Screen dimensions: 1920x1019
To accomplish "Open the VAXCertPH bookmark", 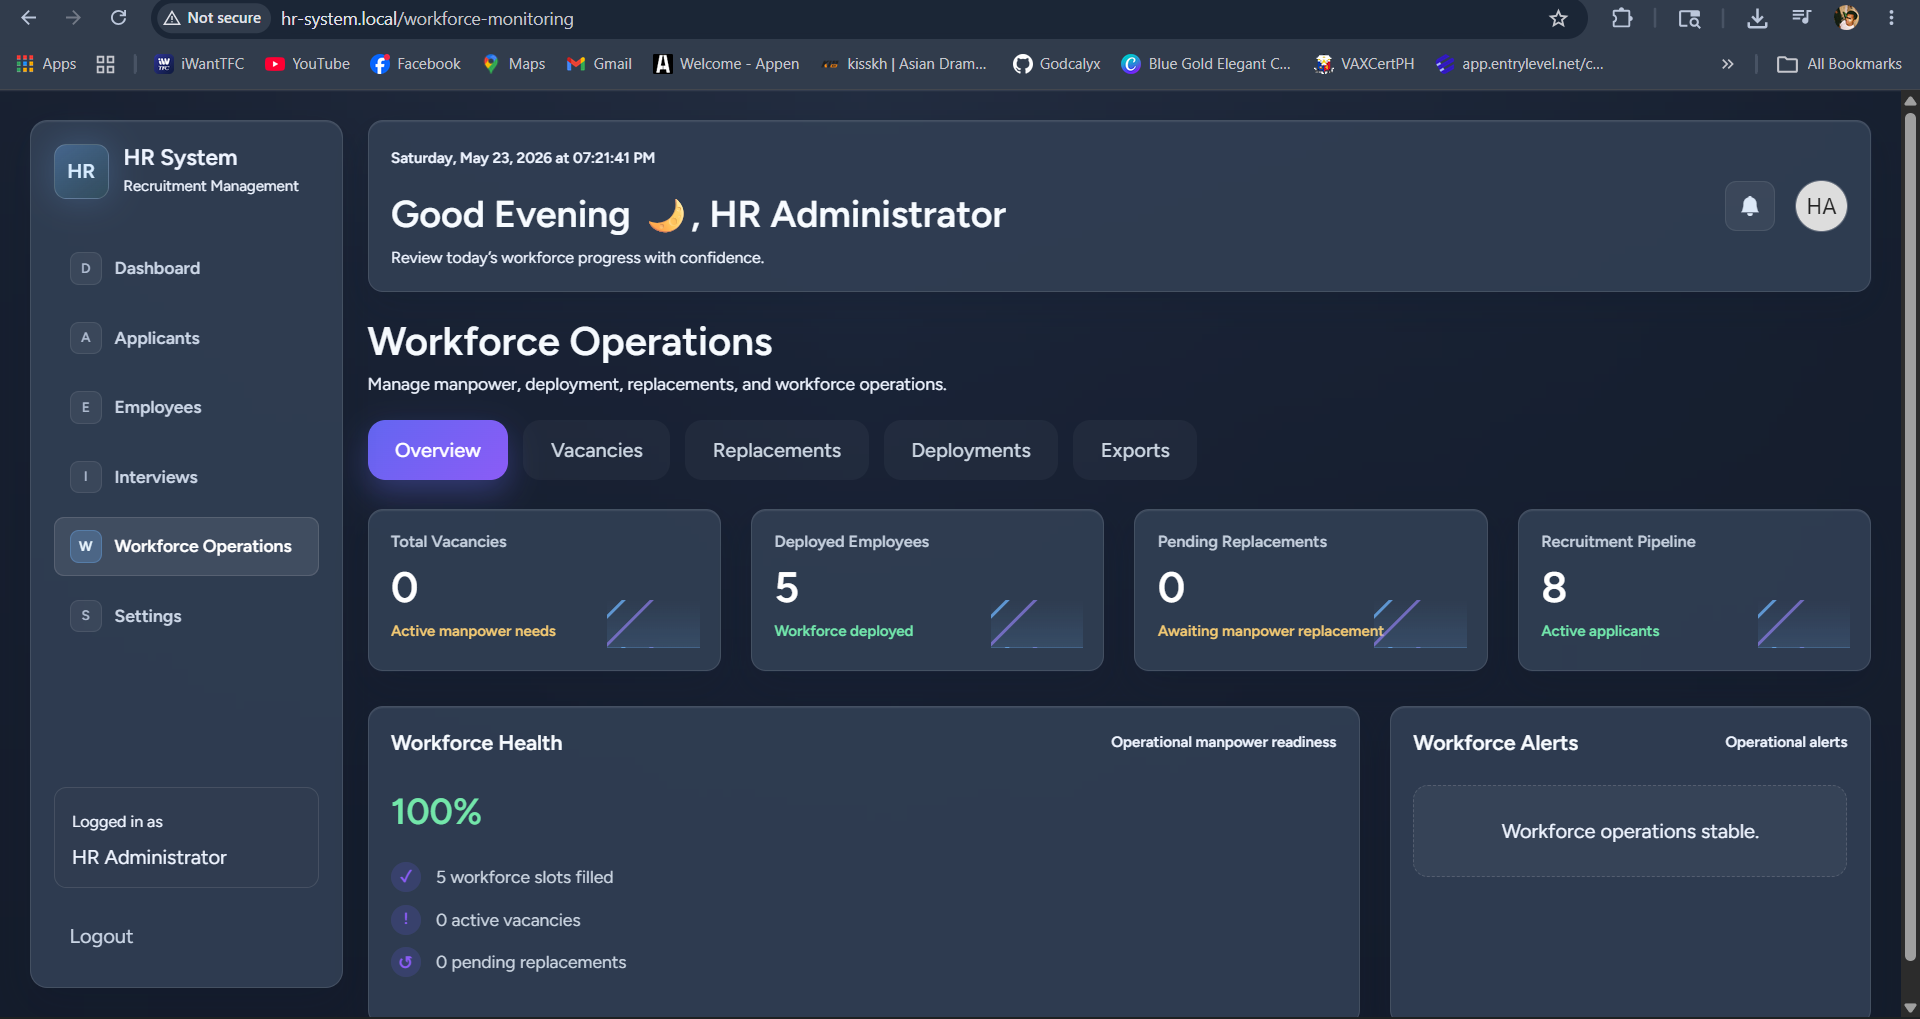I will [1365, 64].
